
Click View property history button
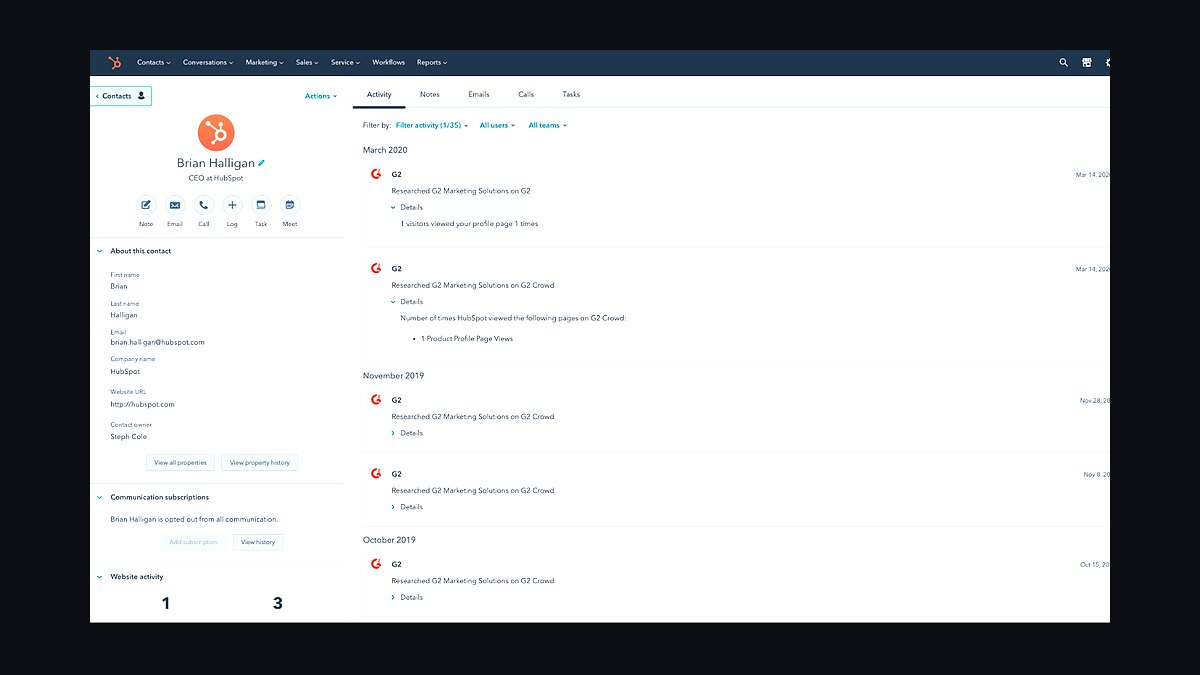point(260,463)
